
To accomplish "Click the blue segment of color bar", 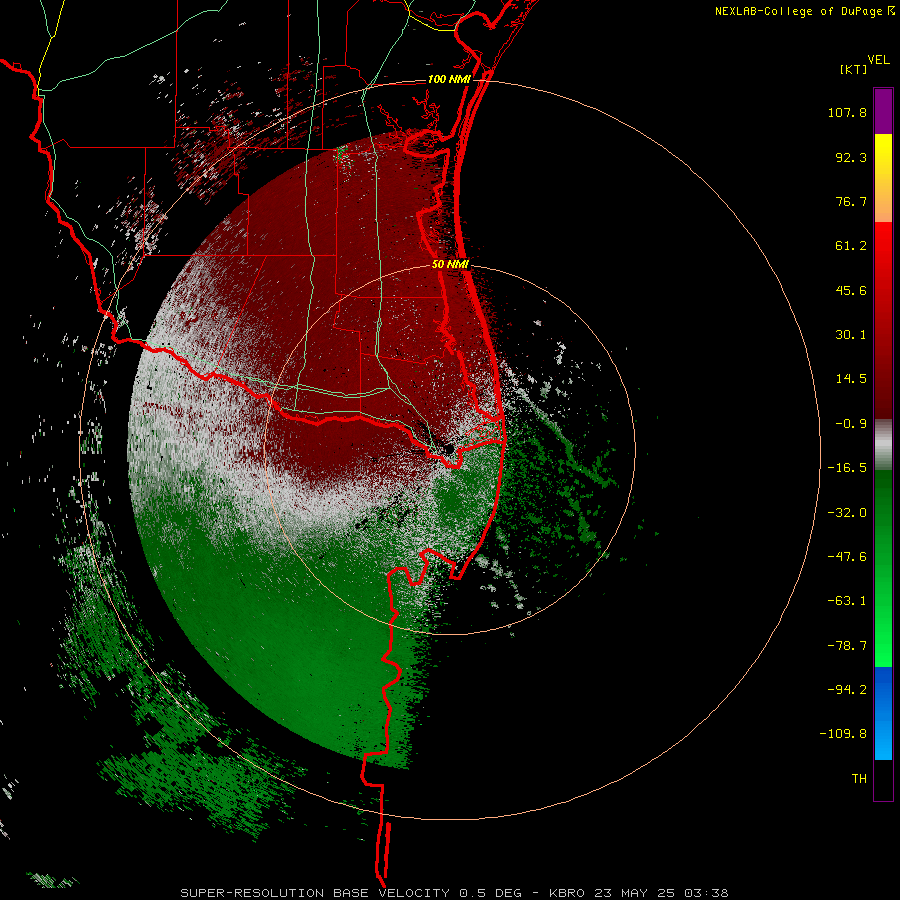I will click(883, 713).
